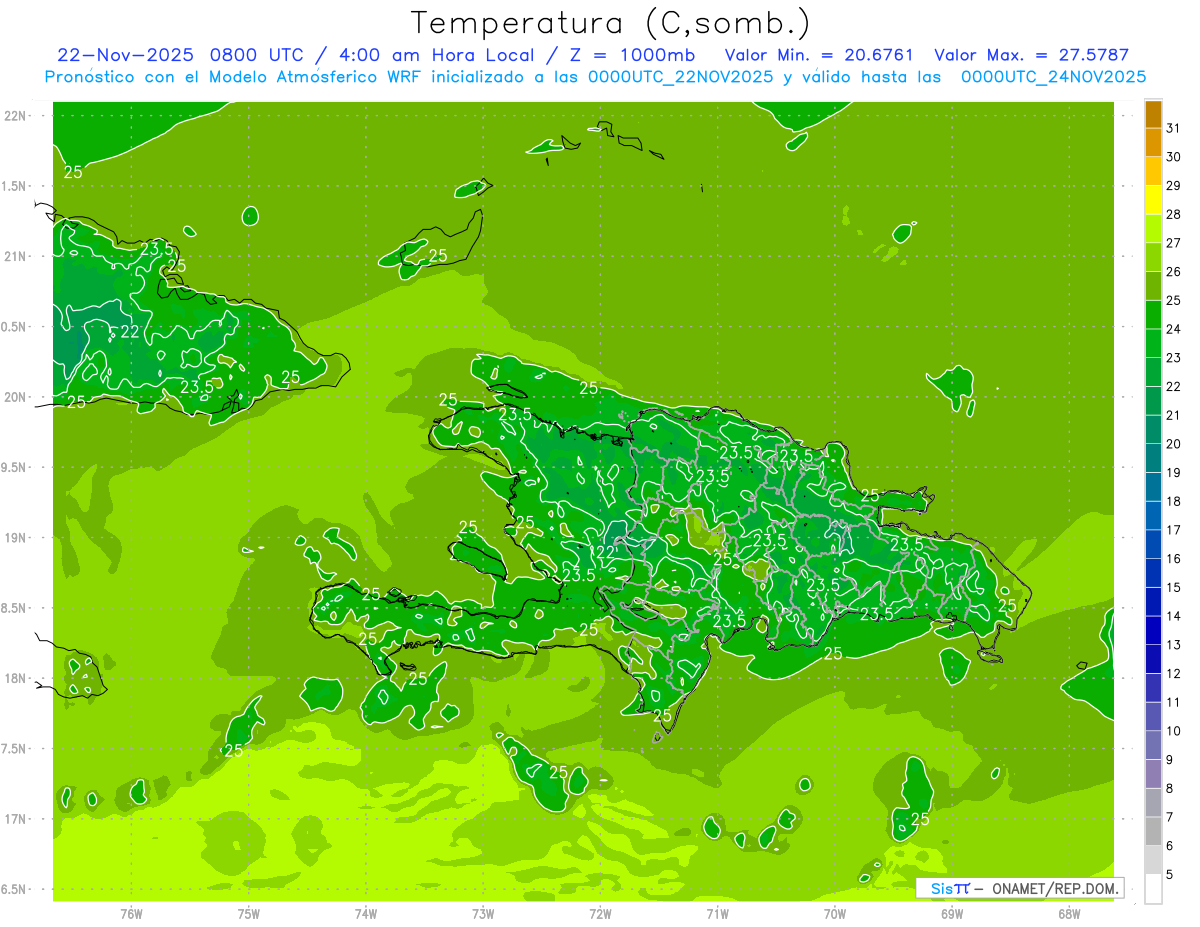Click the colorbar scale label '18'

click(x=1173, y=501)
